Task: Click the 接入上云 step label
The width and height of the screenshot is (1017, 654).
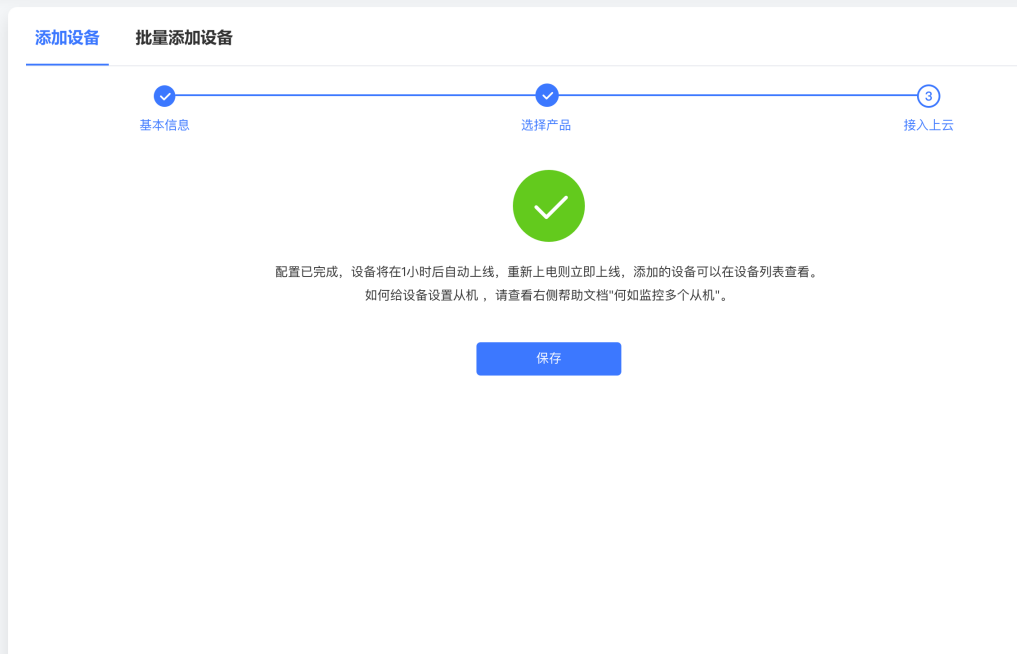Action: coord(928,125)
